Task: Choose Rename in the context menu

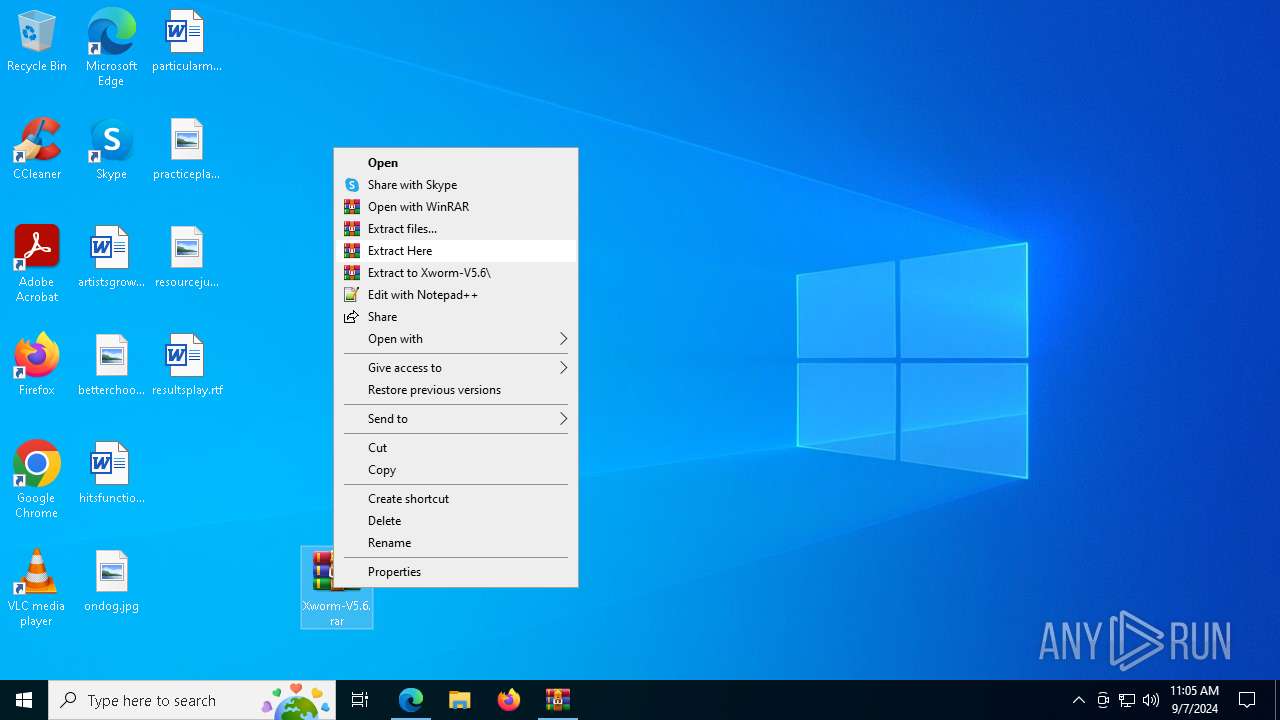Action: (456, 543)
